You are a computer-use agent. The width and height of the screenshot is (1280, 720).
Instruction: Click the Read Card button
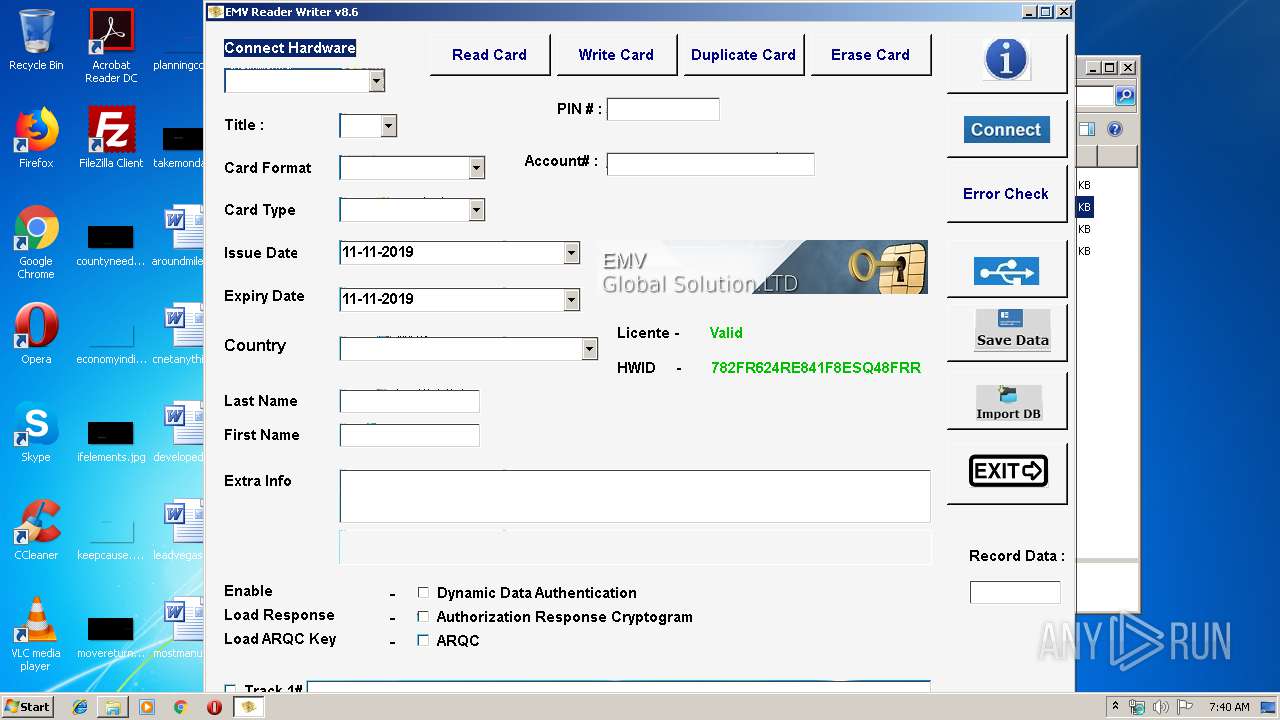(489, 55)
